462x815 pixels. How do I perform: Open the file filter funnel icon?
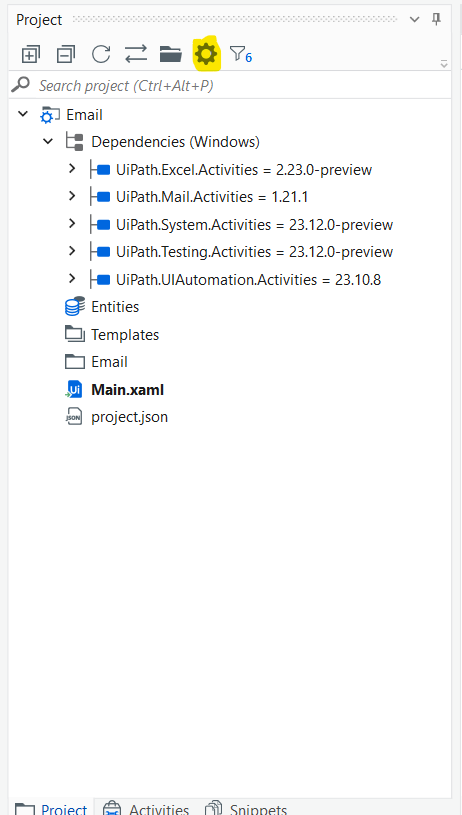click(241, 54)
